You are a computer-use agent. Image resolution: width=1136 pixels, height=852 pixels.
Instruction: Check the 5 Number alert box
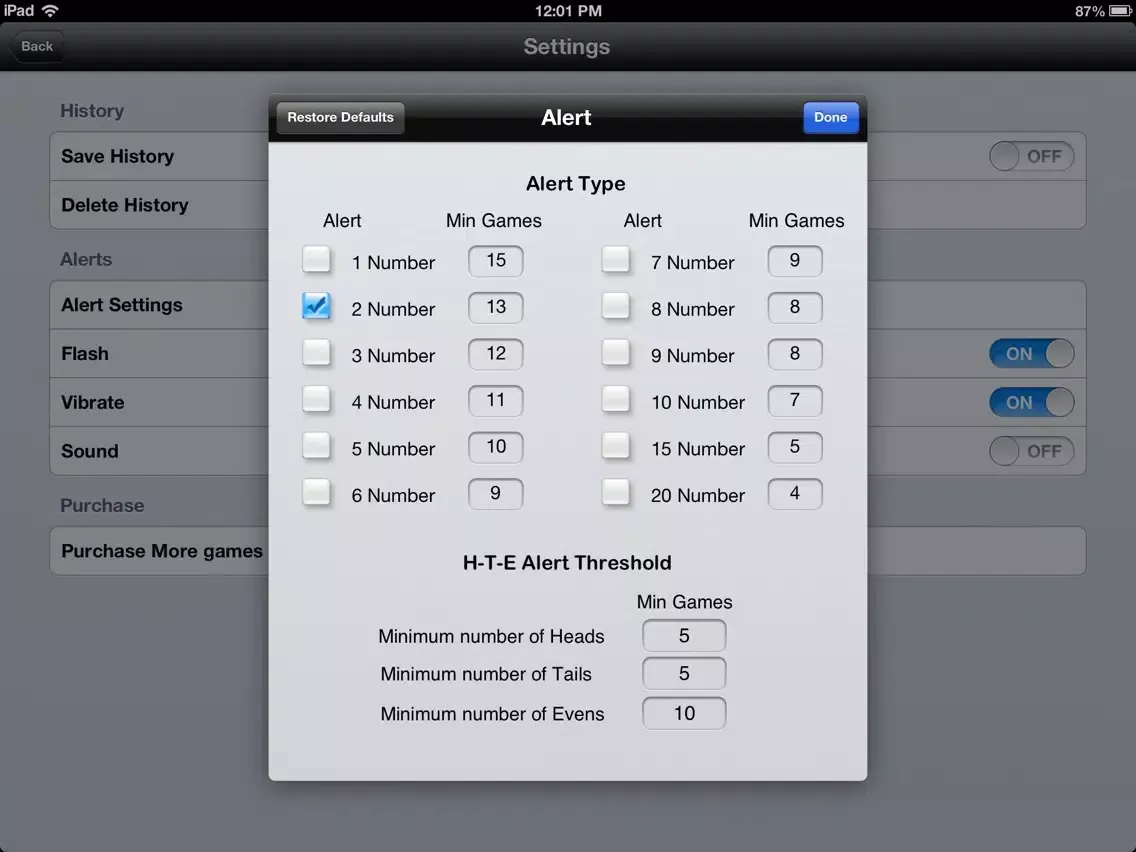[x=317, y=446]
